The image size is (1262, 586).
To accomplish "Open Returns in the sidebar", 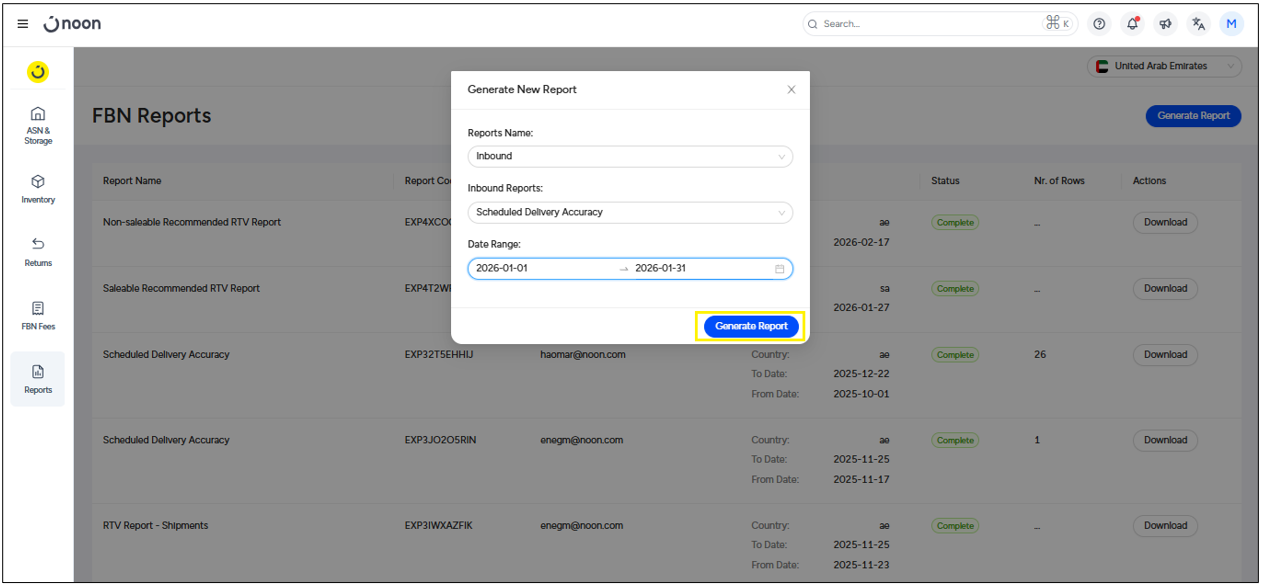I will [x=38, y=251].
